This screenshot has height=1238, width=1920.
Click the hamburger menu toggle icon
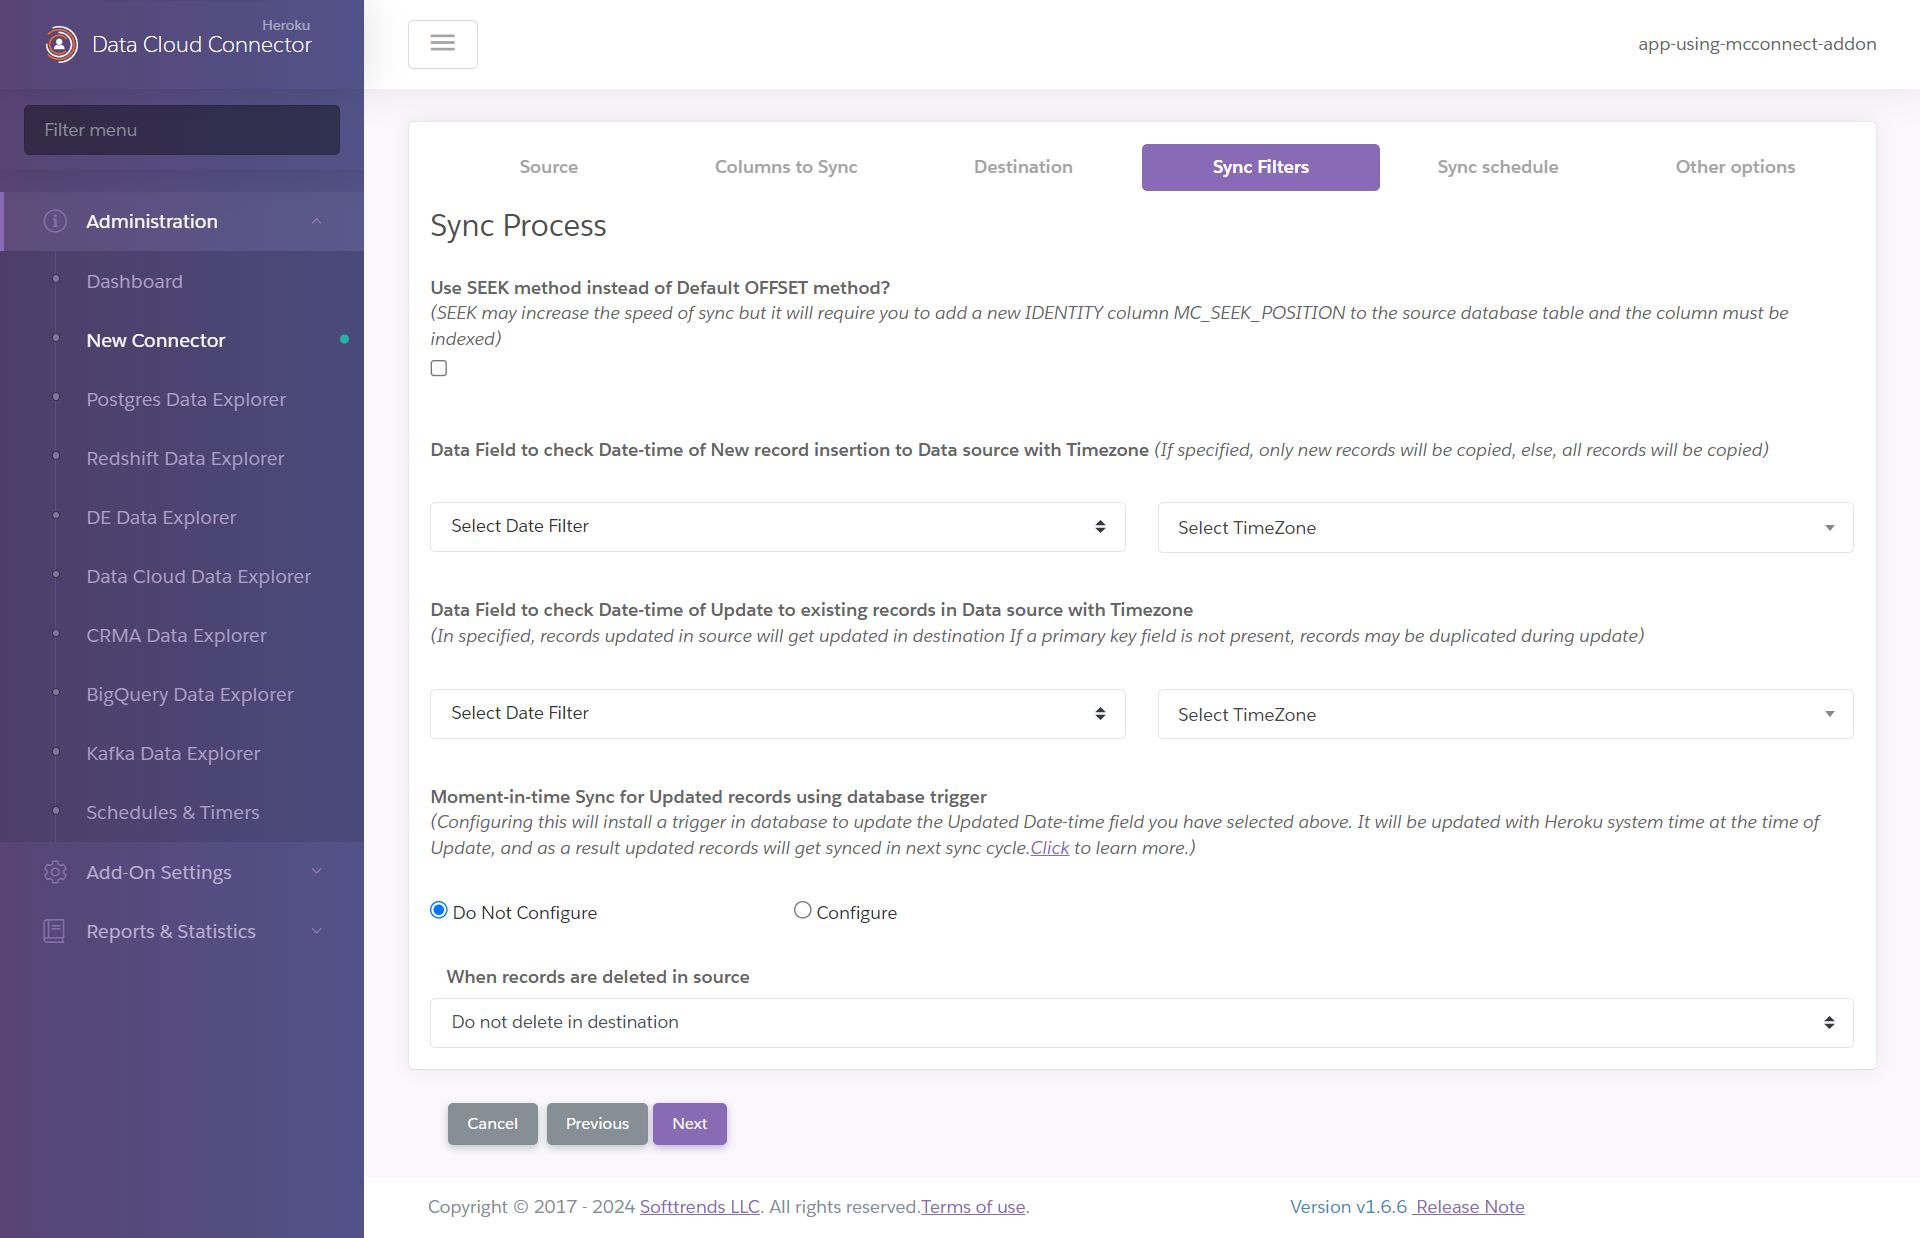pyautogui.click(x=442, y=42)
